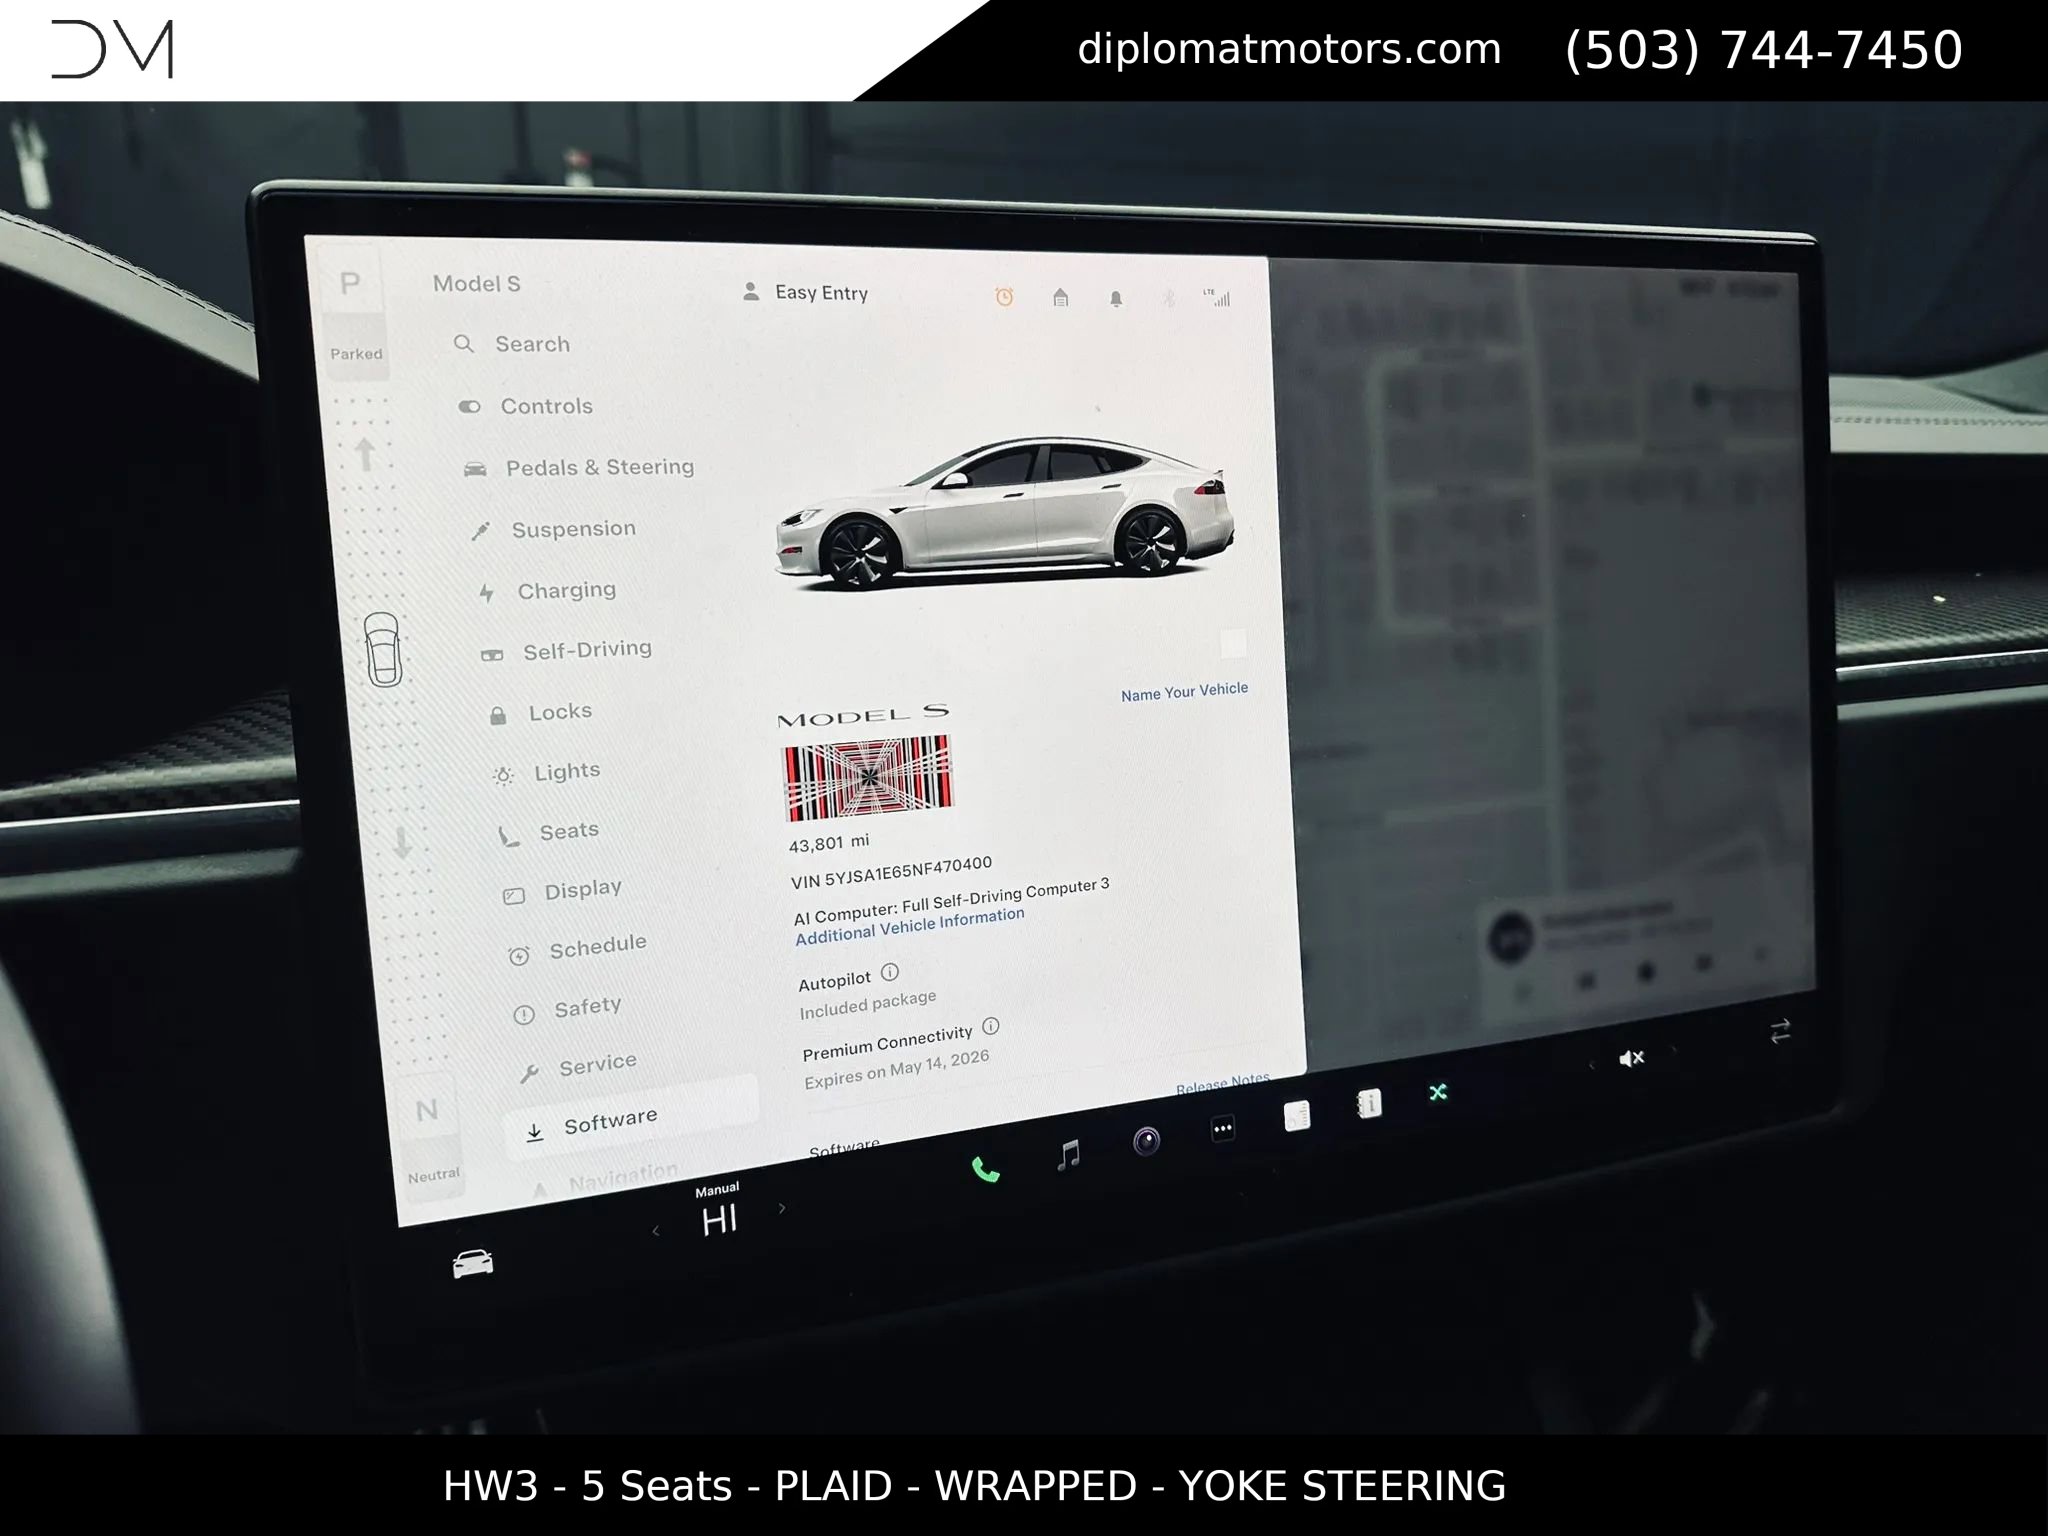2048x1536 pixels.
Task: Open the manual info app icon
Action: pyautogui.click(x=1369, y=1104)
